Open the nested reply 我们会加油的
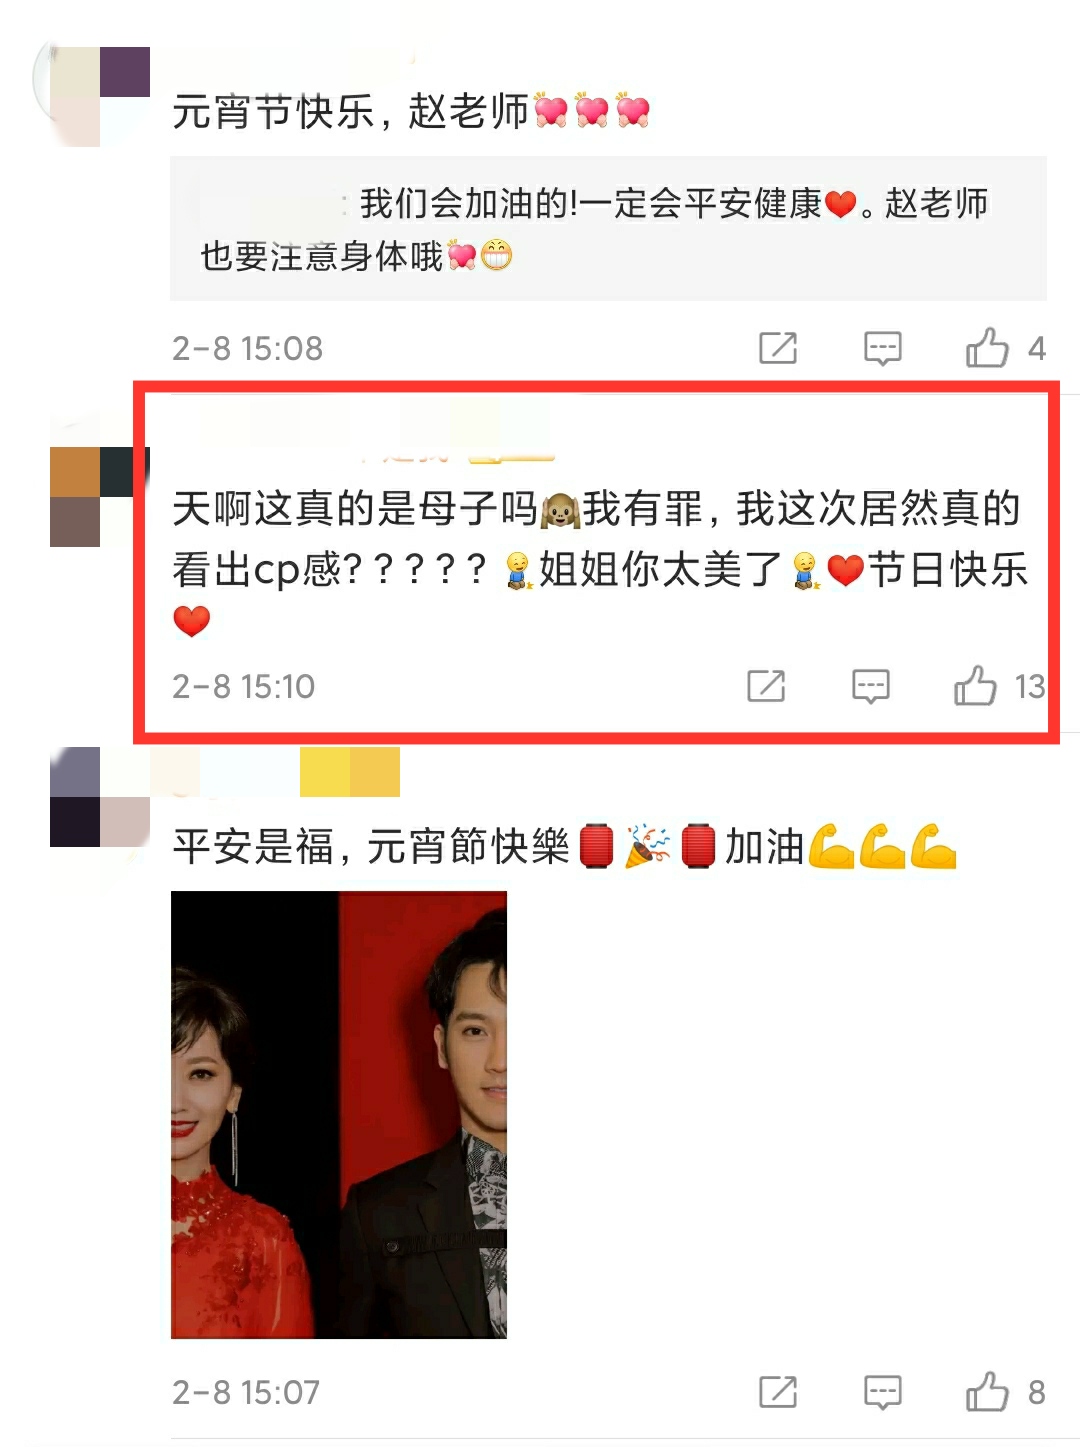This screenshot has height=1447, width=1080. (x=608, y=229)
